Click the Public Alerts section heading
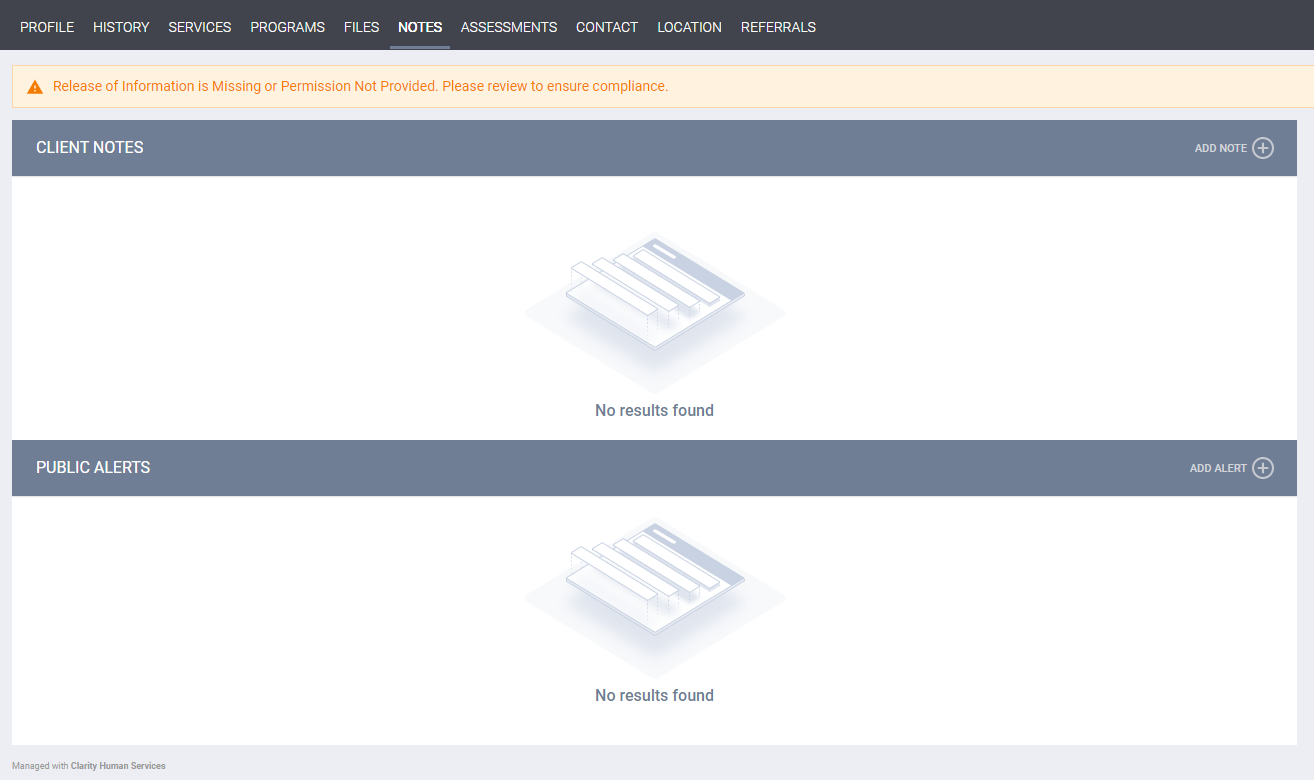The width and height of the screenshot is (1314, 780). click(93, 467)
